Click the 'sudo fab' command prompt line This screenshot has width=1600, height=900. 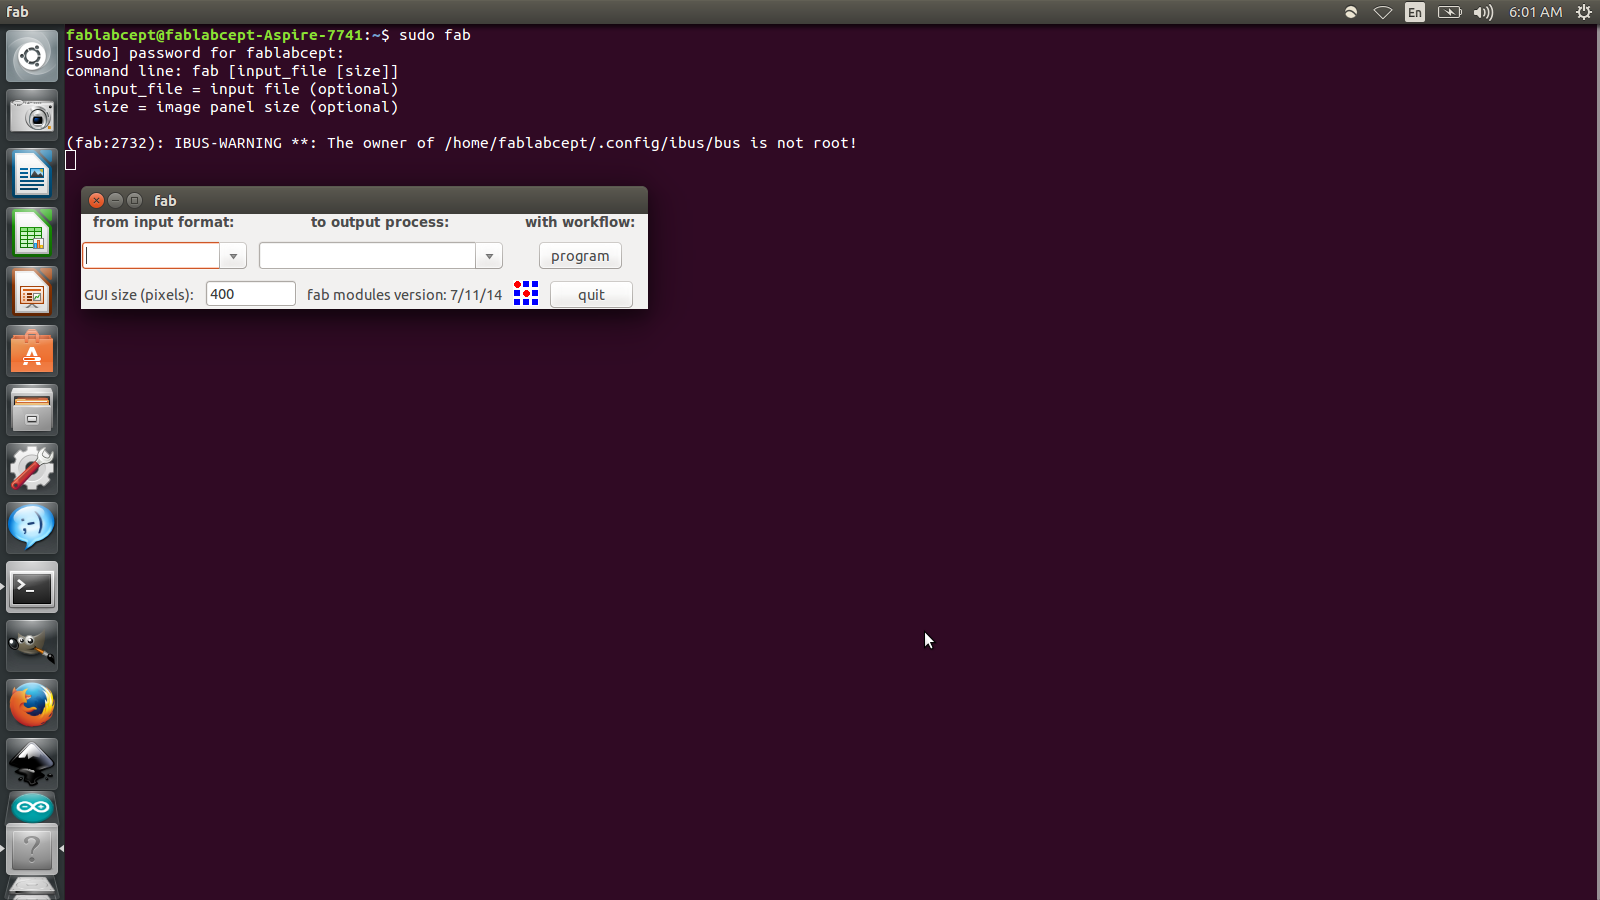click(x=268, y=35)
